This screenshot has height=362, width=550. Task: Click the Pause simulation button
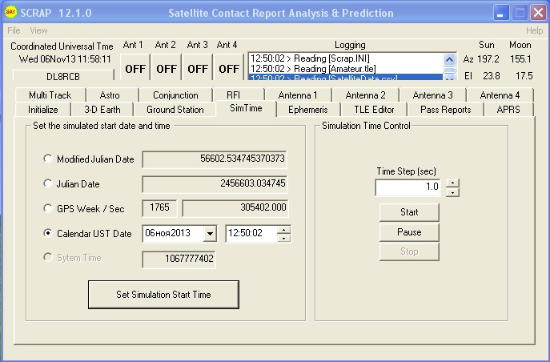(x=409, y=232)
